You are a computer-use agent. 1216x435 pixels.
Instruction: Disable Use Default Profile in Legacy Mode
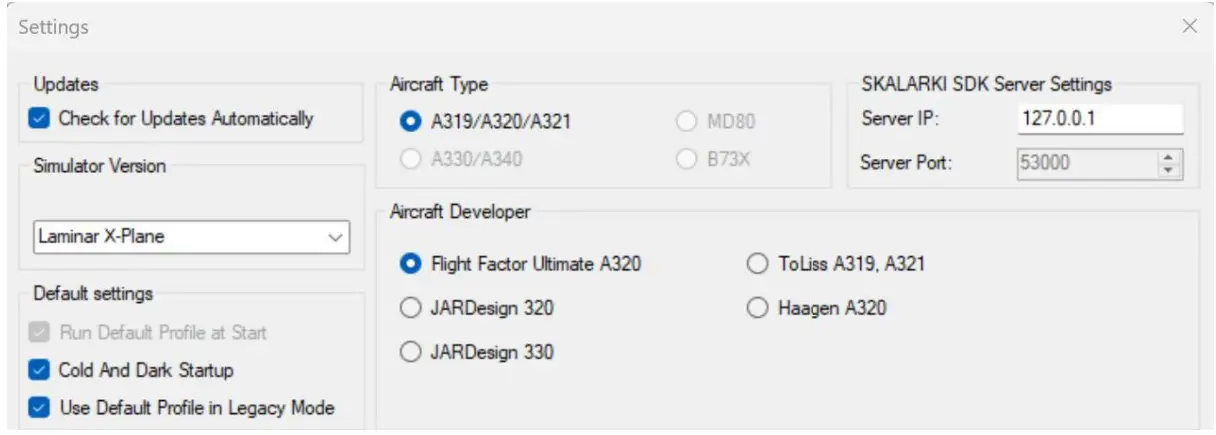tap(40, 408)
